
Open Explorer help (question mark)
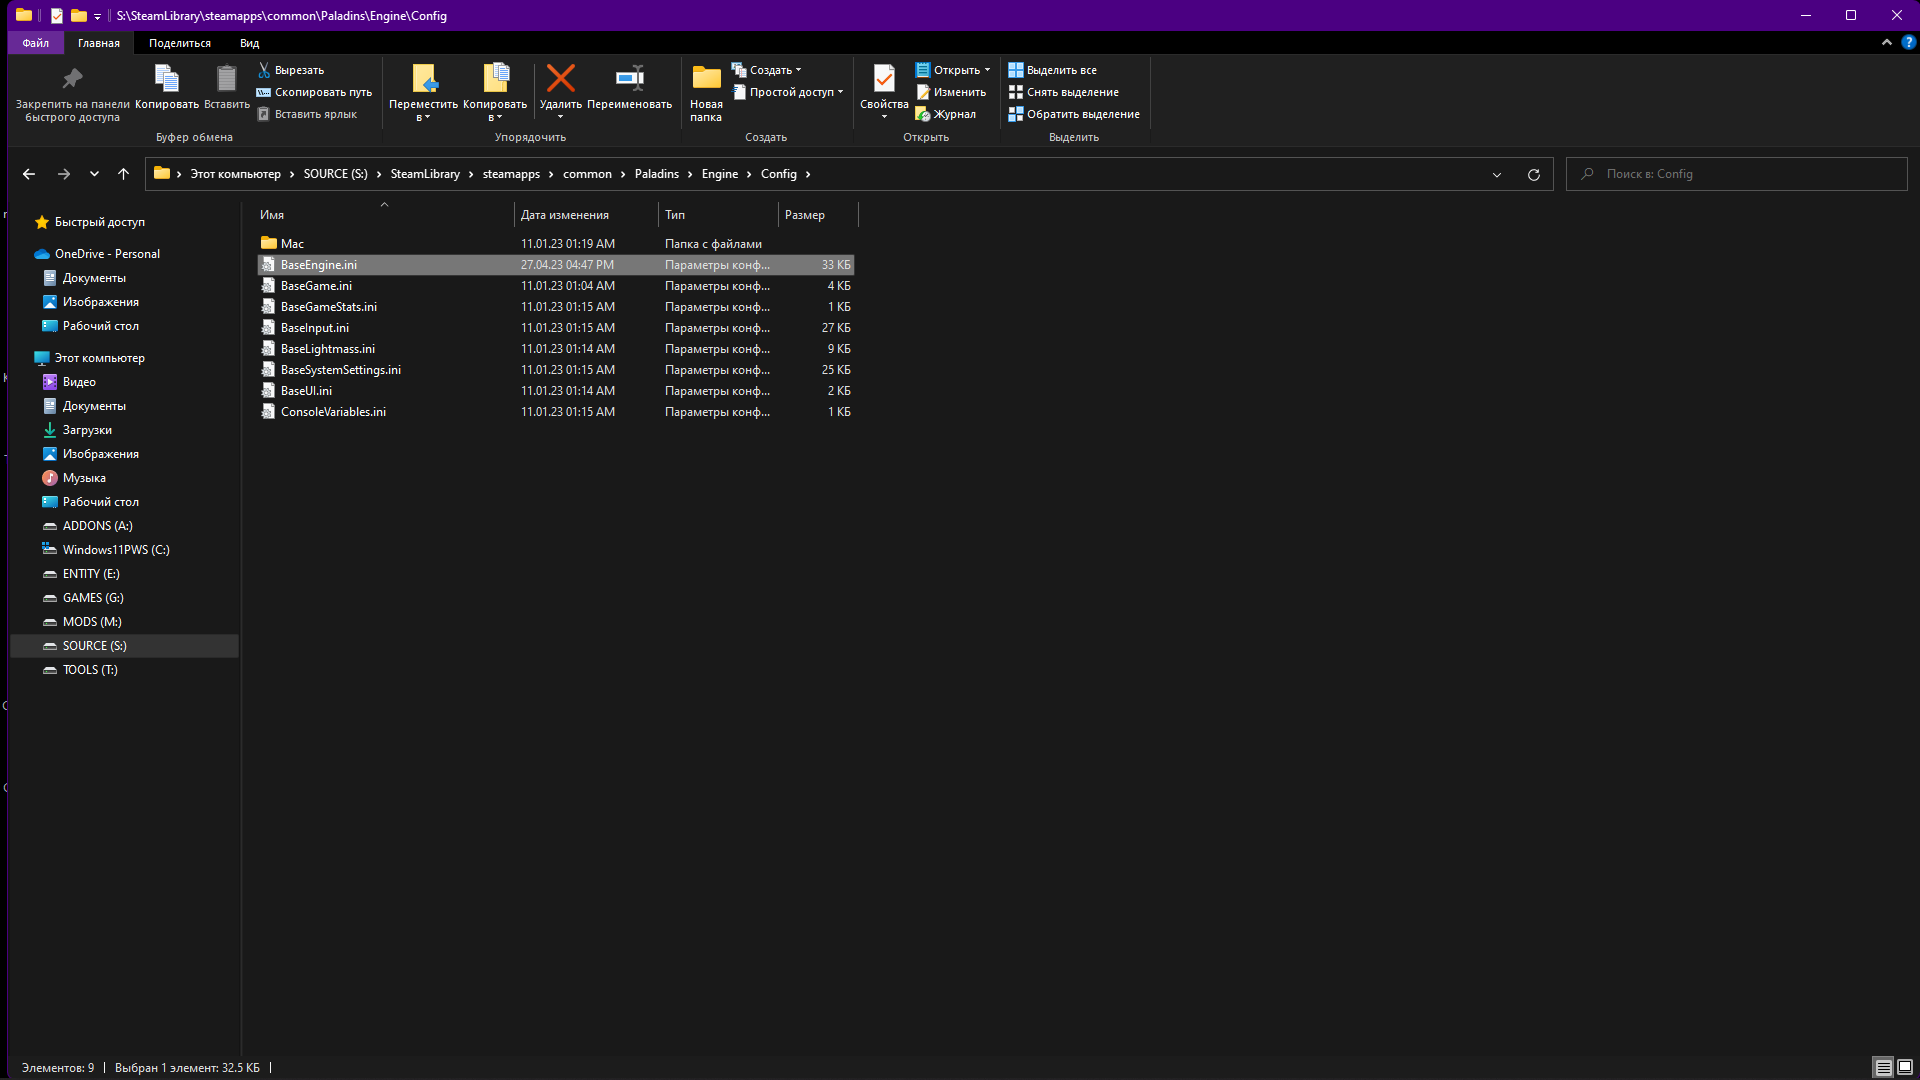1908,43
